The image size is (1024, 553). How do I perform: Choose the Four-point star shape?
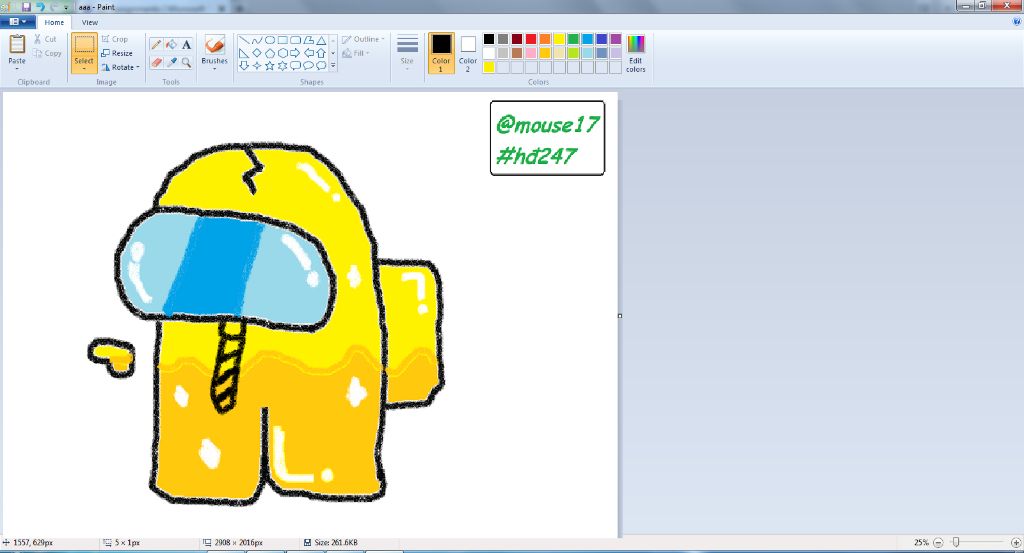click(257, 65)
